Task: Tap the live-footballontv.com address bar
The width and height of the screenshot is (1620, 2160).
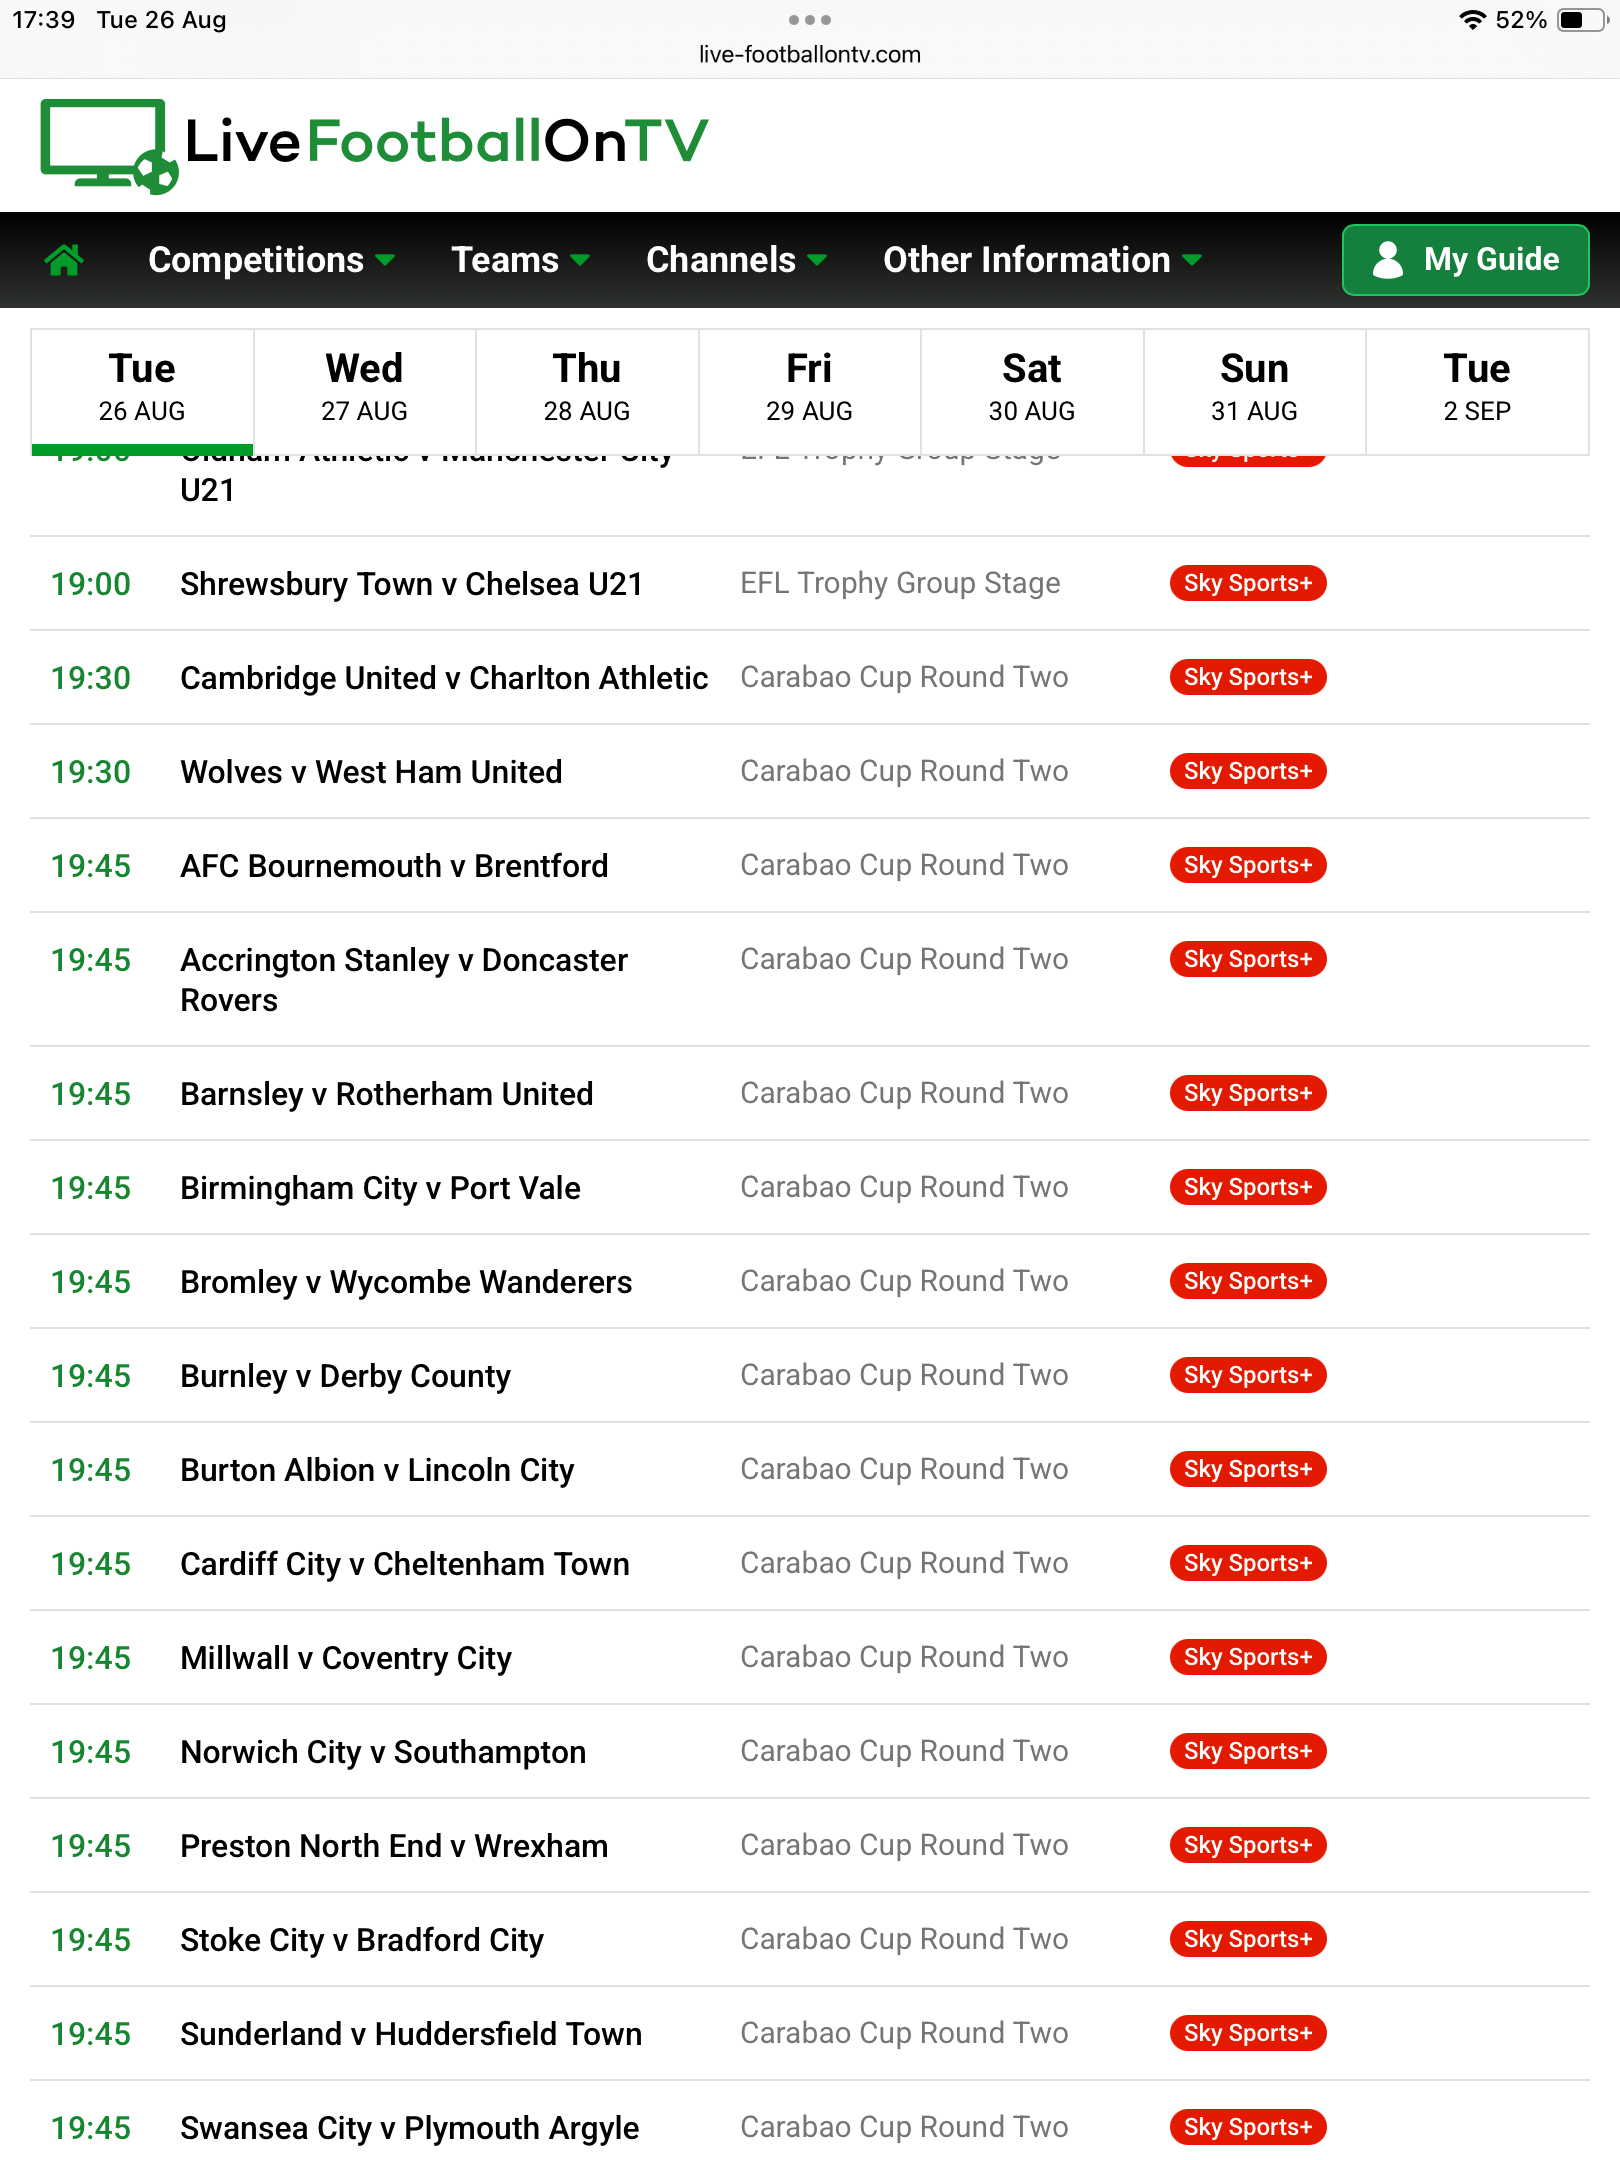Action: (809, 55)
